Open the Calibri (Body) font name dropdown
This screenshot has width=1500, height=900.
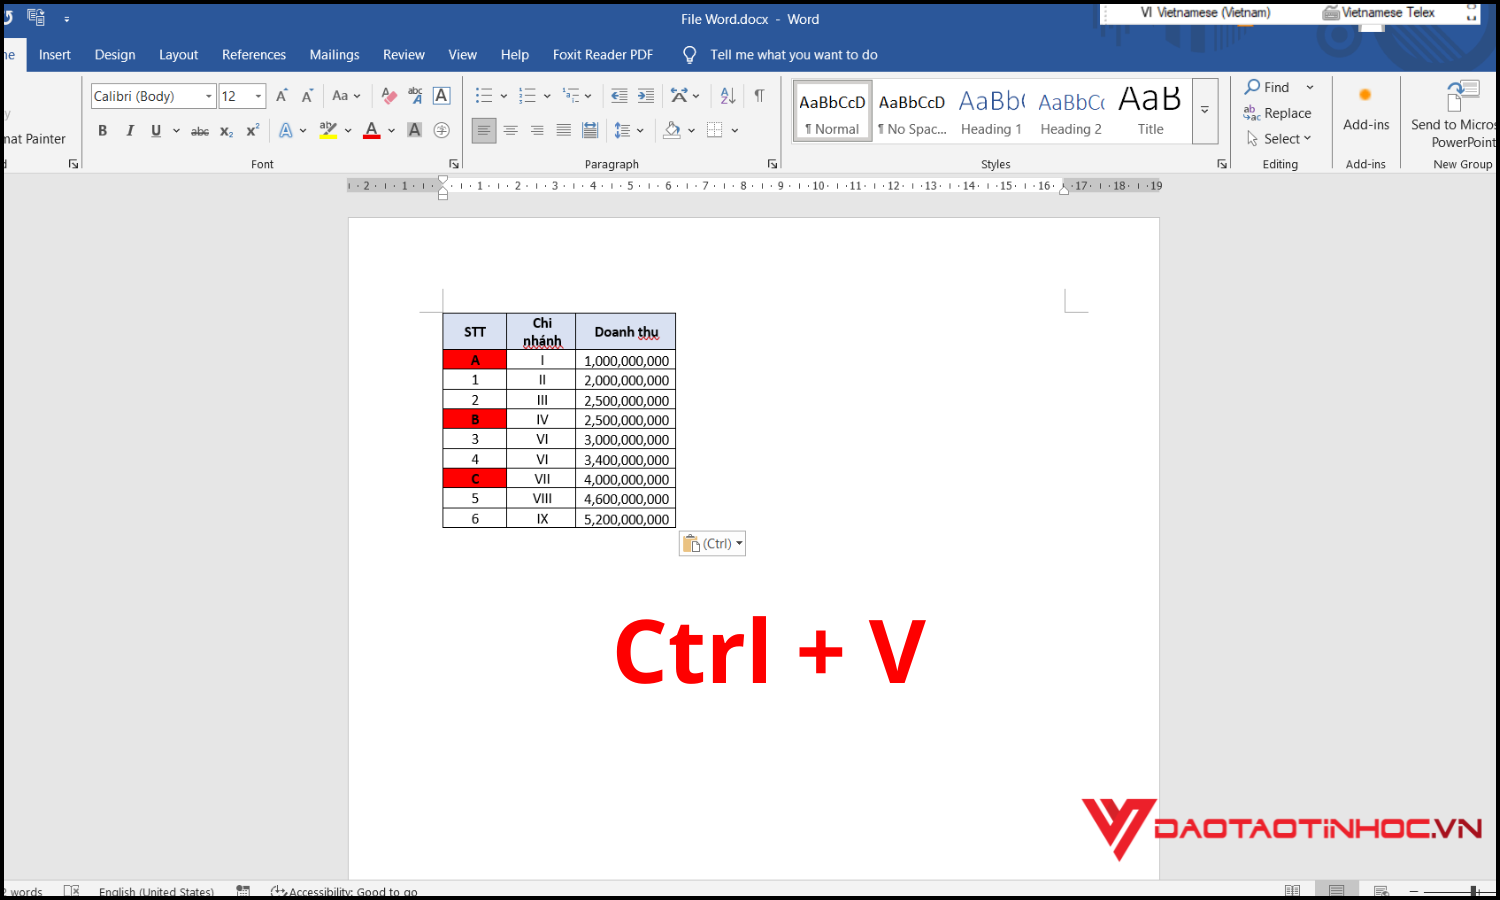point(209,96)
